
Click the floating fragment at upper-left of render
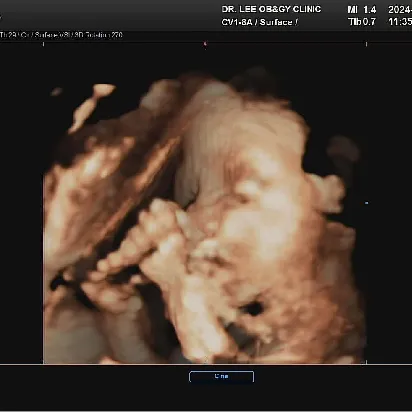[x=92, y=107]
